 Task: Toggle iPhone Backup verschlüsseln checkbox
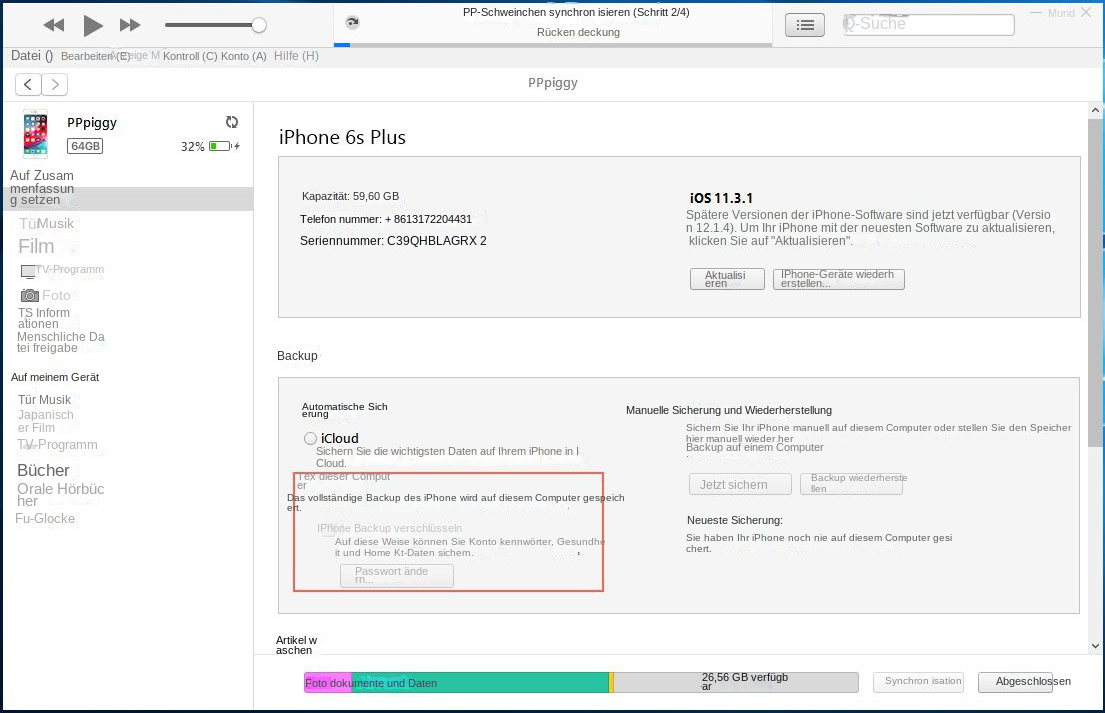[x=328, y=529]
